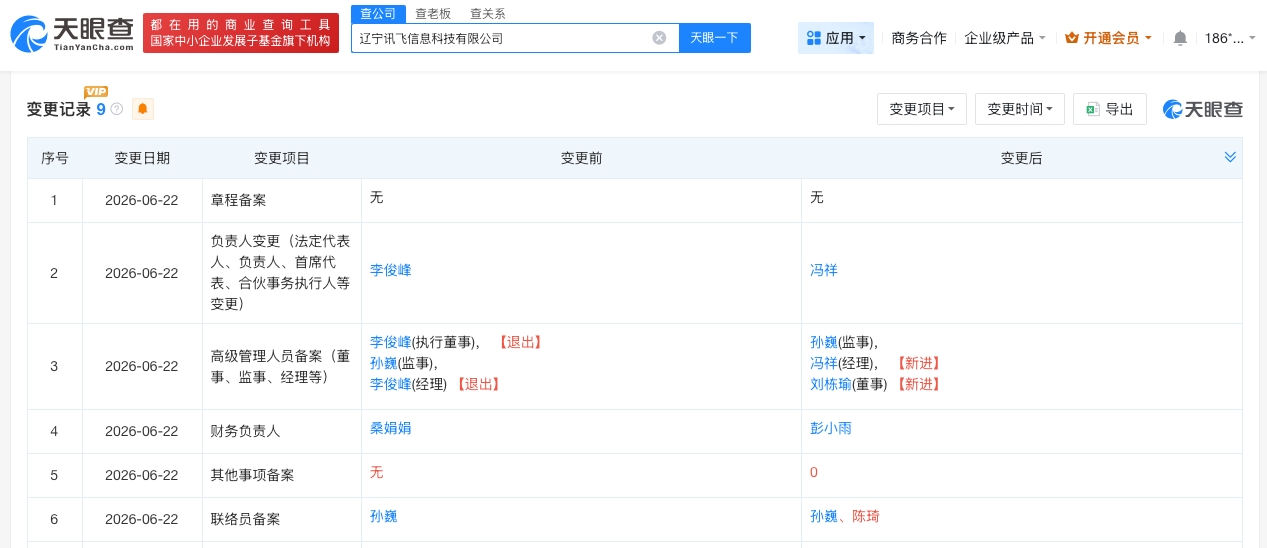The width and height of the screenshot is (1267, 548).
Task: Open the 变更项目 filter dropdown
Action: click(x=922, y=109)
